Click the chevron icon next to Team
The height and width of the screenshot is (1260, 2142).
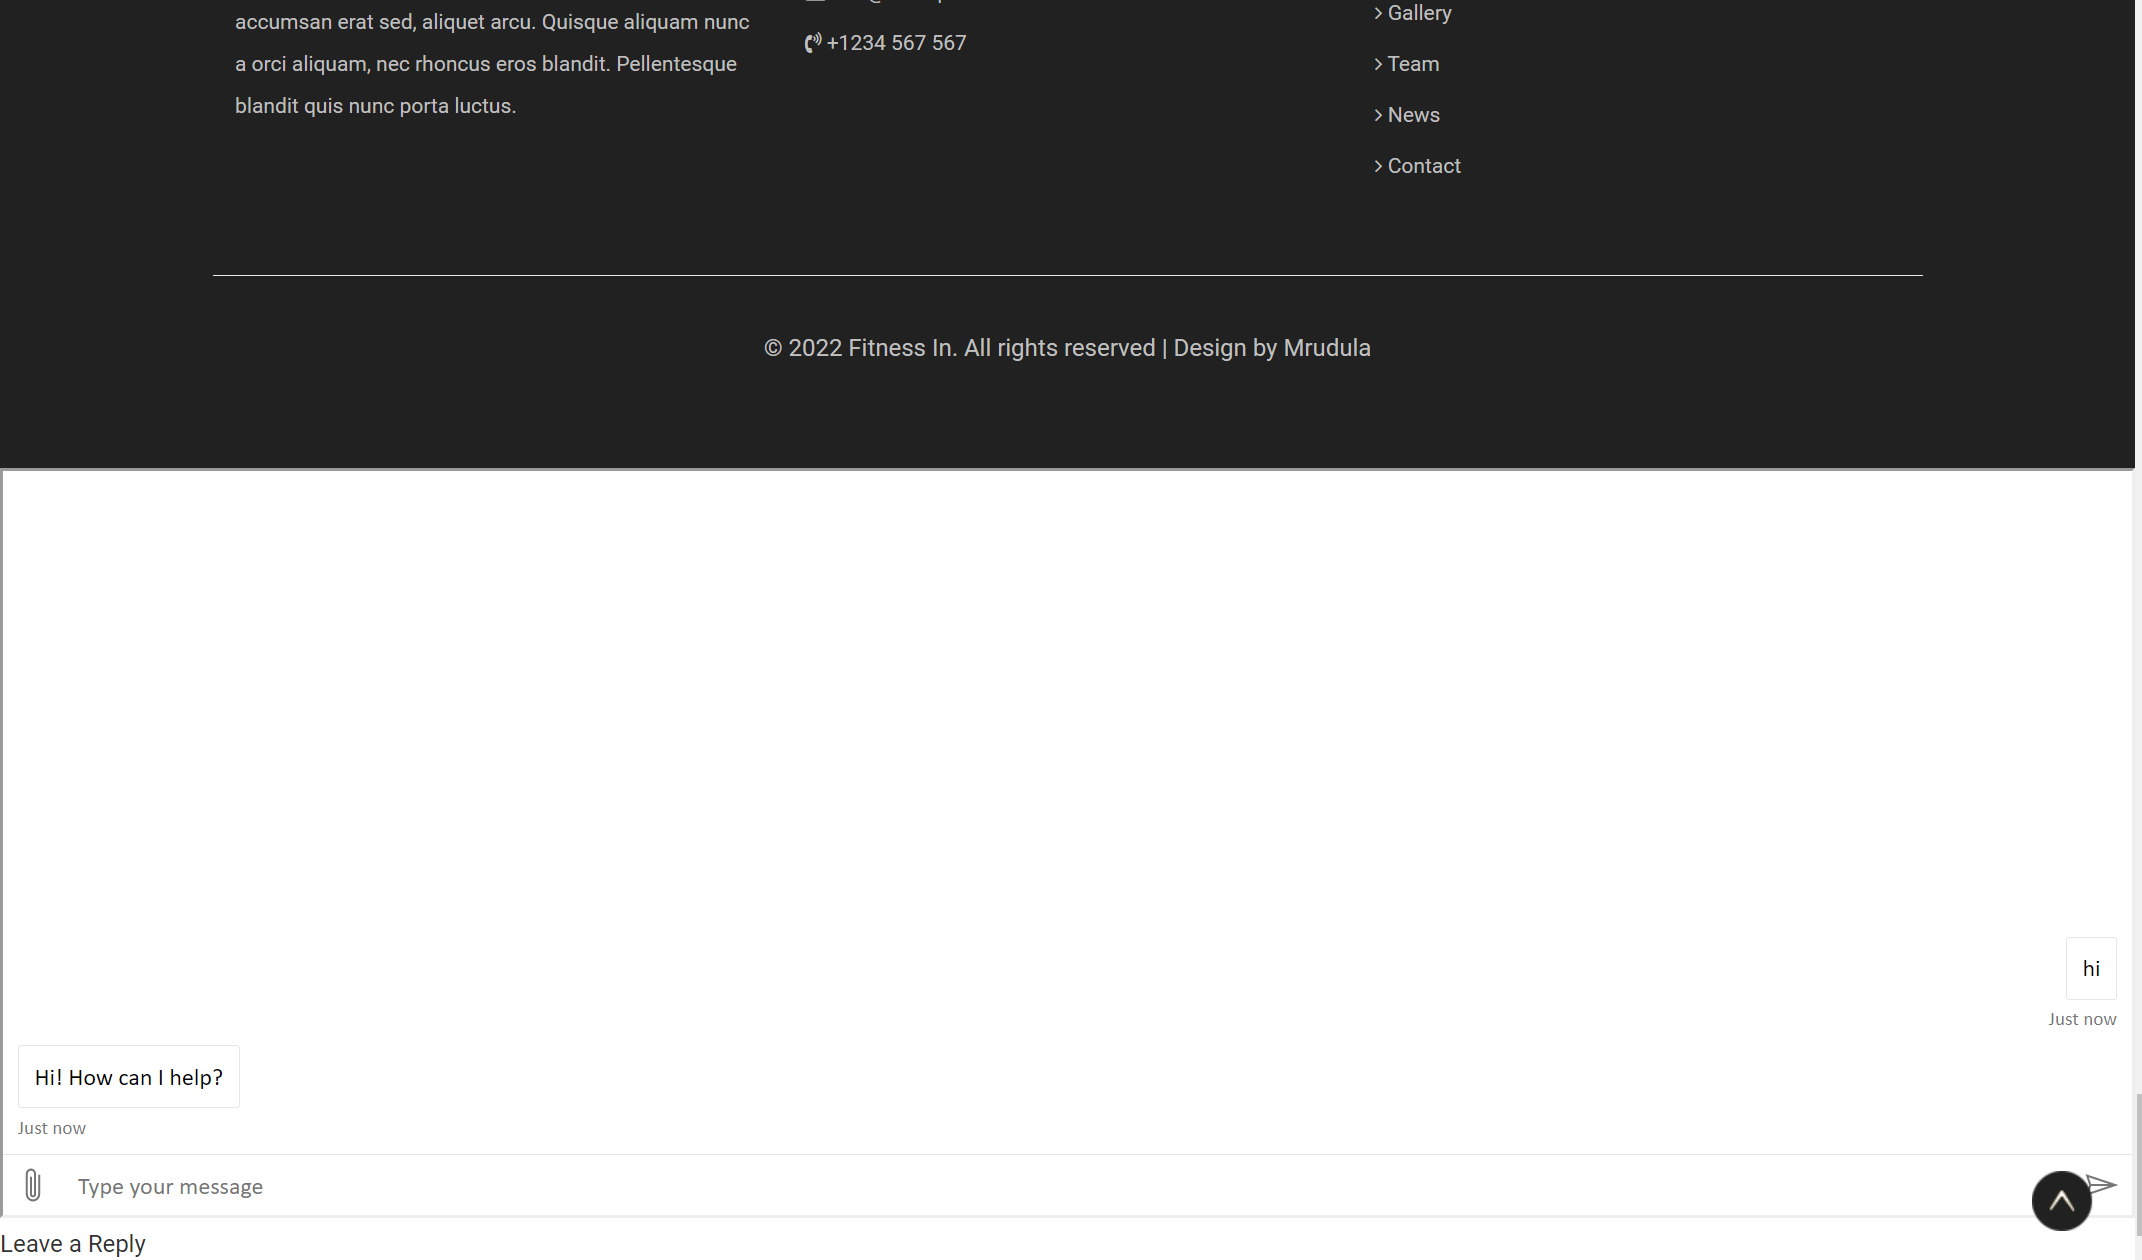pyautogui.click(x=1378, y=63)
